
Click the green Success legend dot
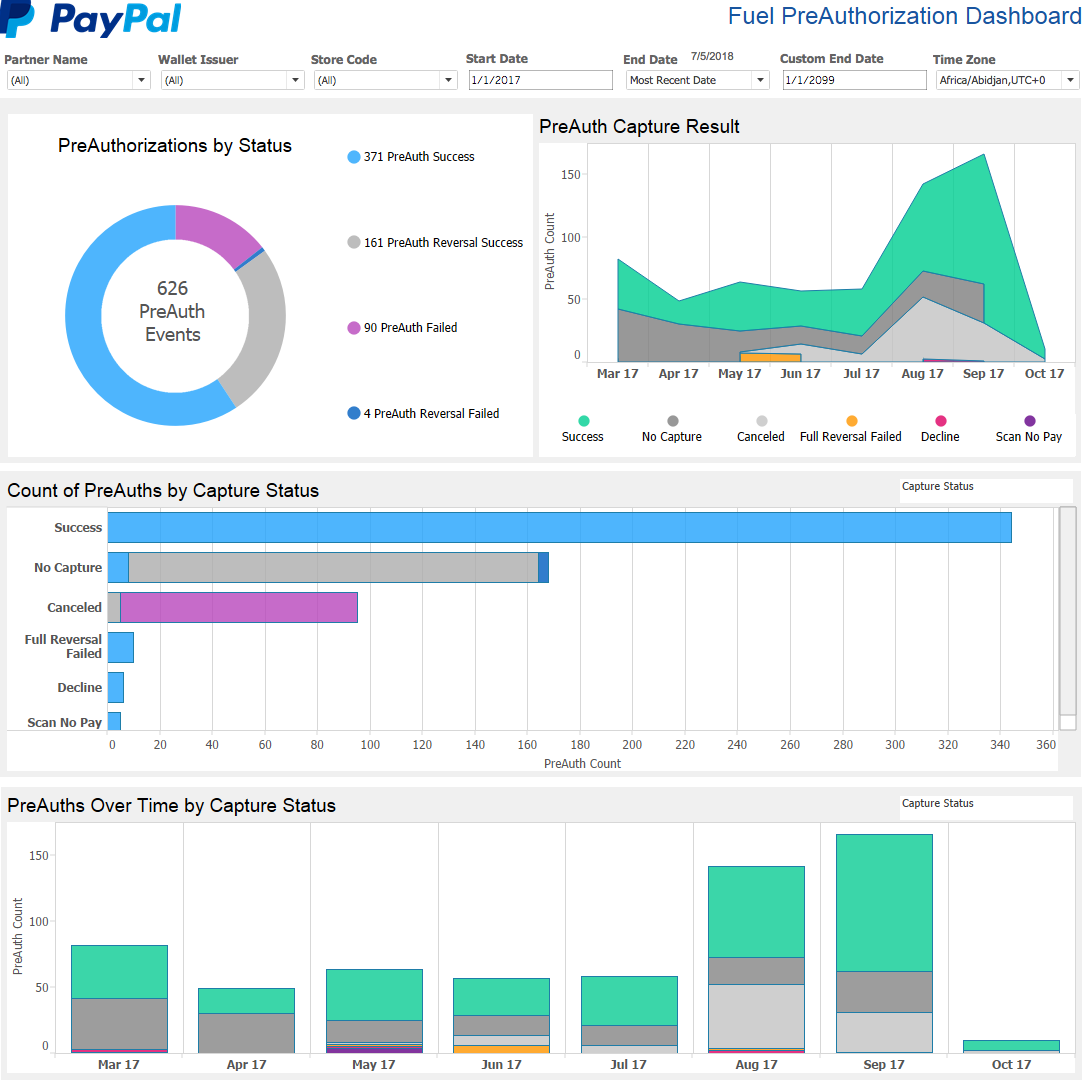(x=583, y=421)
